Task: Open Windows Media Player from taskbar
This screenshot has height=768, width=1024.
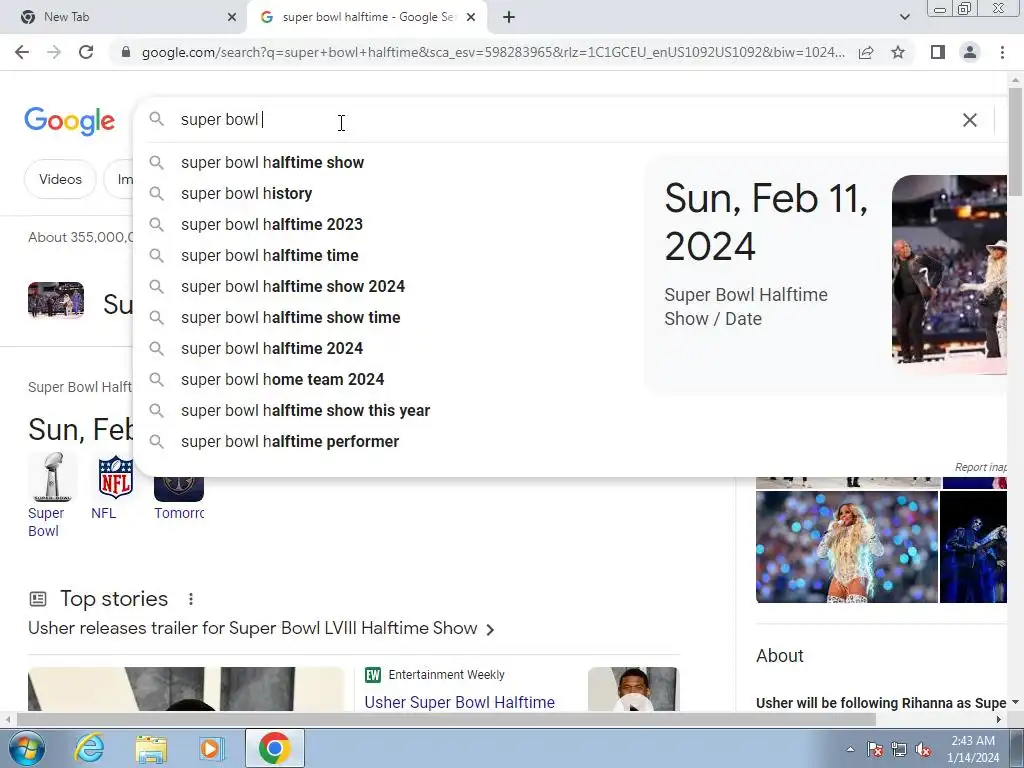Action: click(x=212, y=748)
